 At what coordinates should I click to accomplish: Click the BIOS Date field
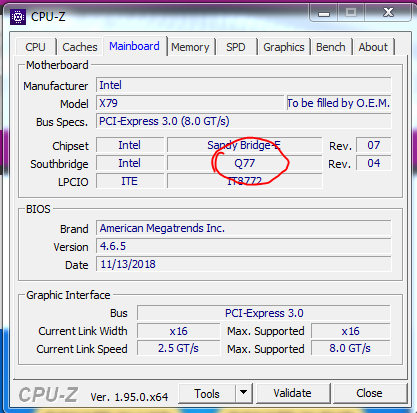point(244,264)
